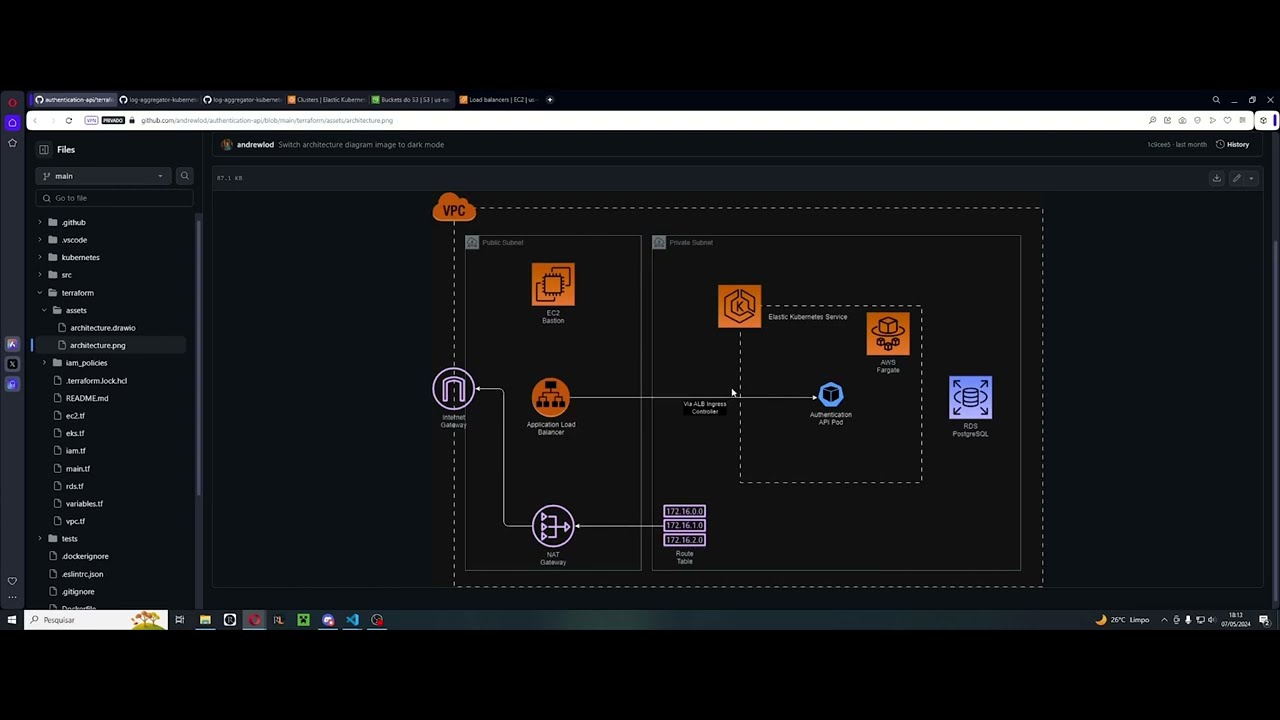Click the snapshot camera icon in address bar
The image size is (1280, 720).
[x=1182, y=120]
